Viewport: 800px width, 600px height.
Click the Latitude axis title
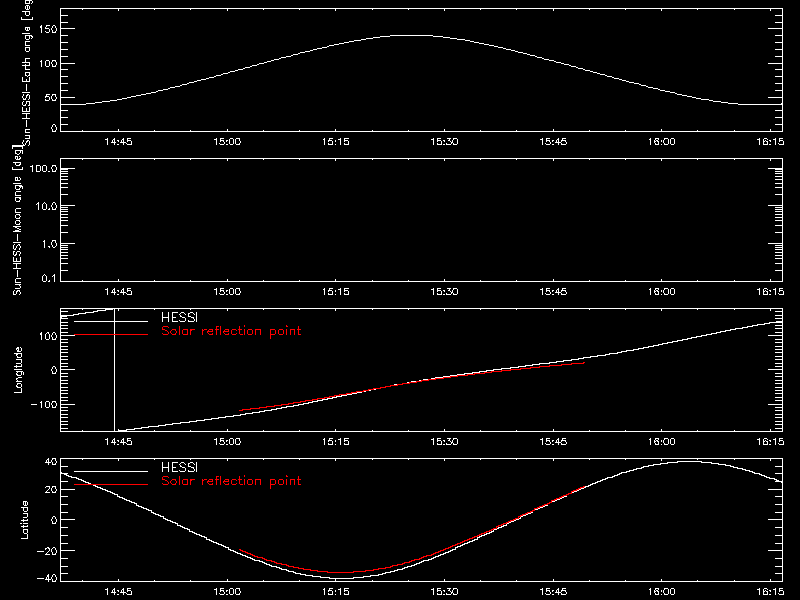coord(24,520)
